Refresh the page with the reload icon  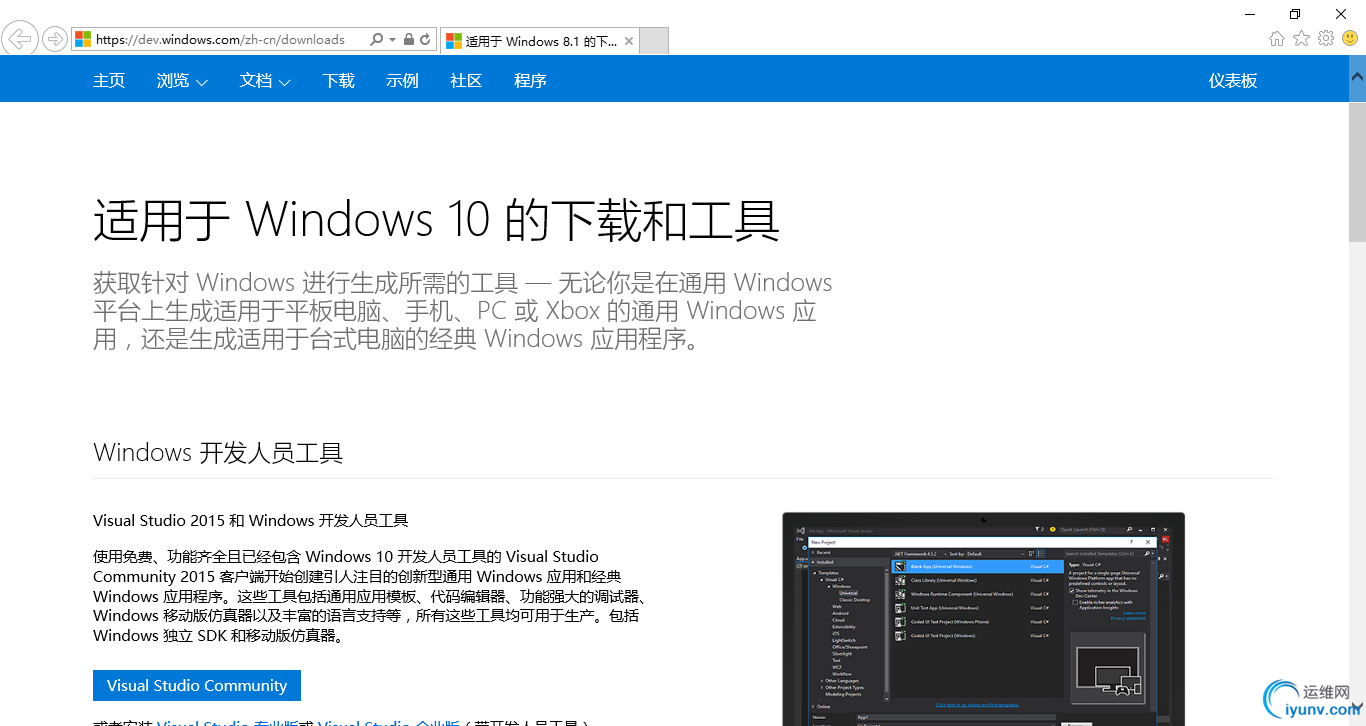(x=425, y=40)
